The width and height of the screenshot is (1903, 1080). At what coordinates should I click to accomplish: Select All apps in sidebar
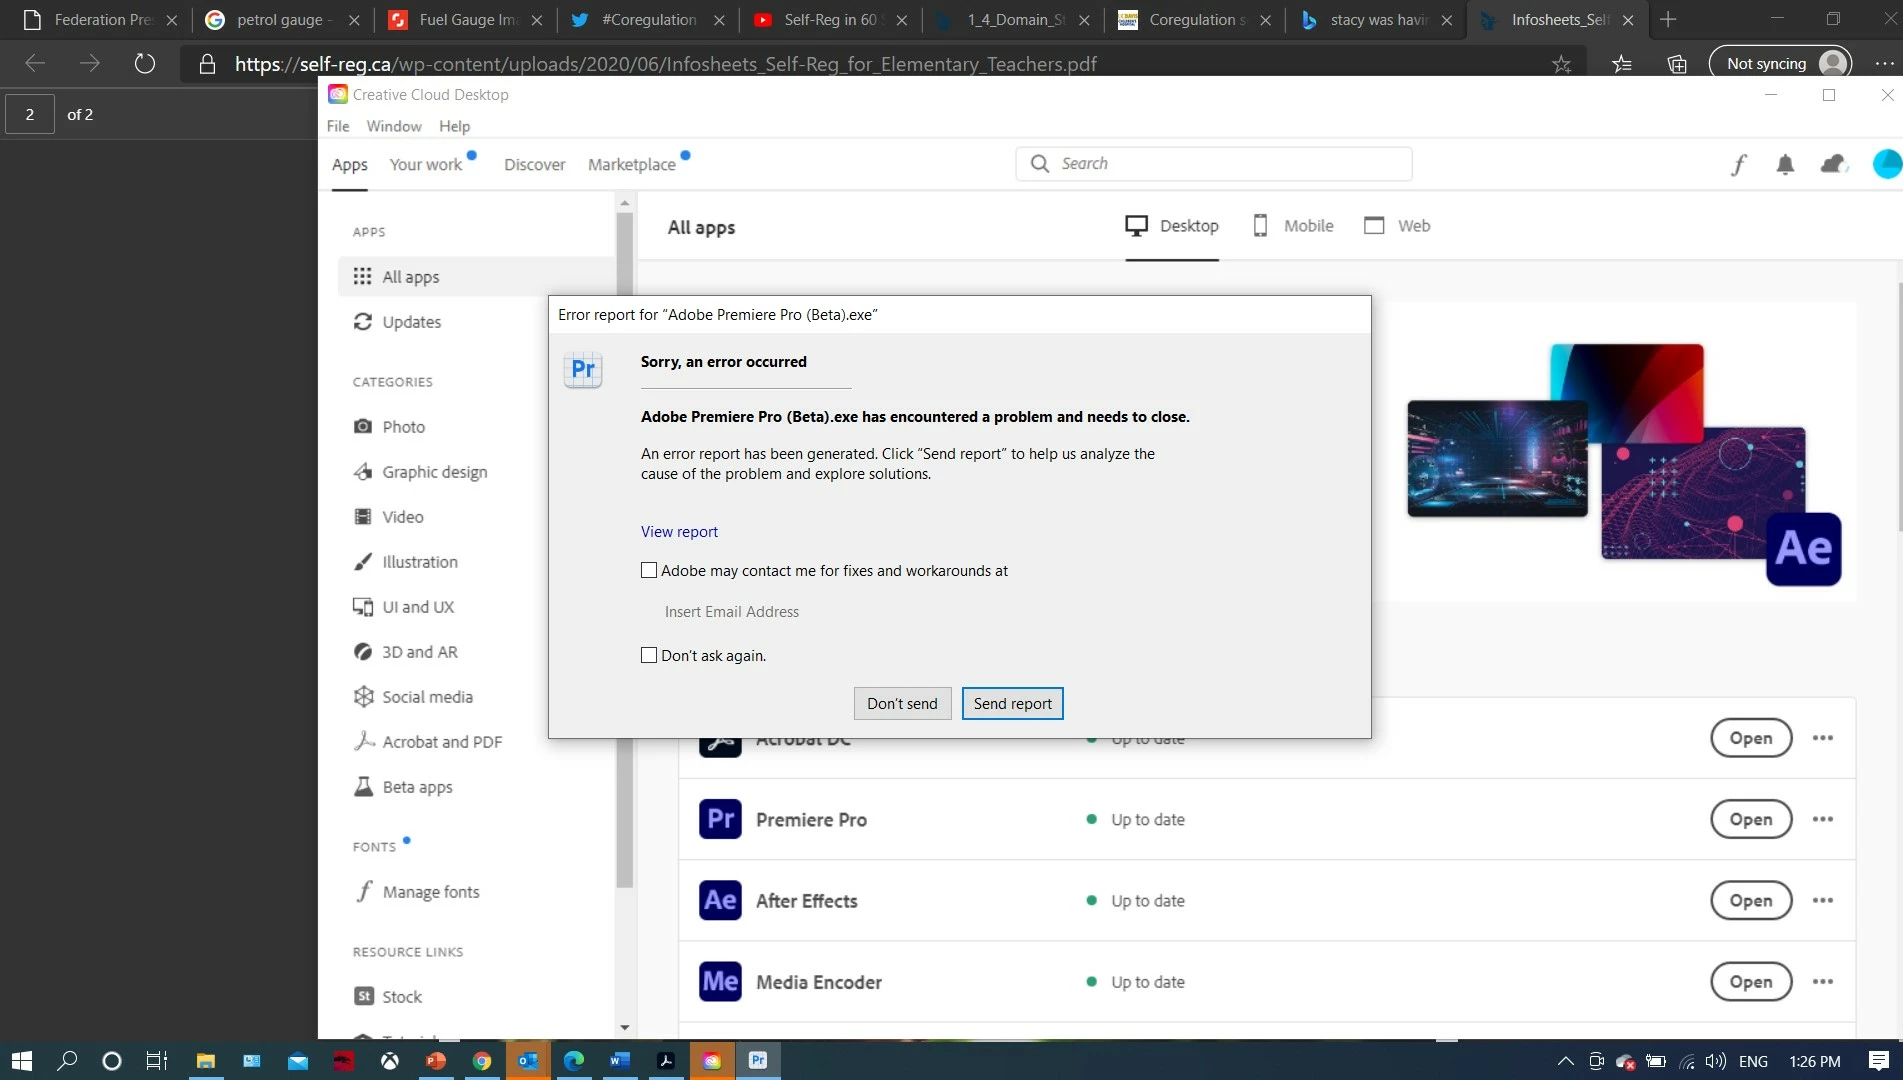pyautogui.click(x=476, y=277)
